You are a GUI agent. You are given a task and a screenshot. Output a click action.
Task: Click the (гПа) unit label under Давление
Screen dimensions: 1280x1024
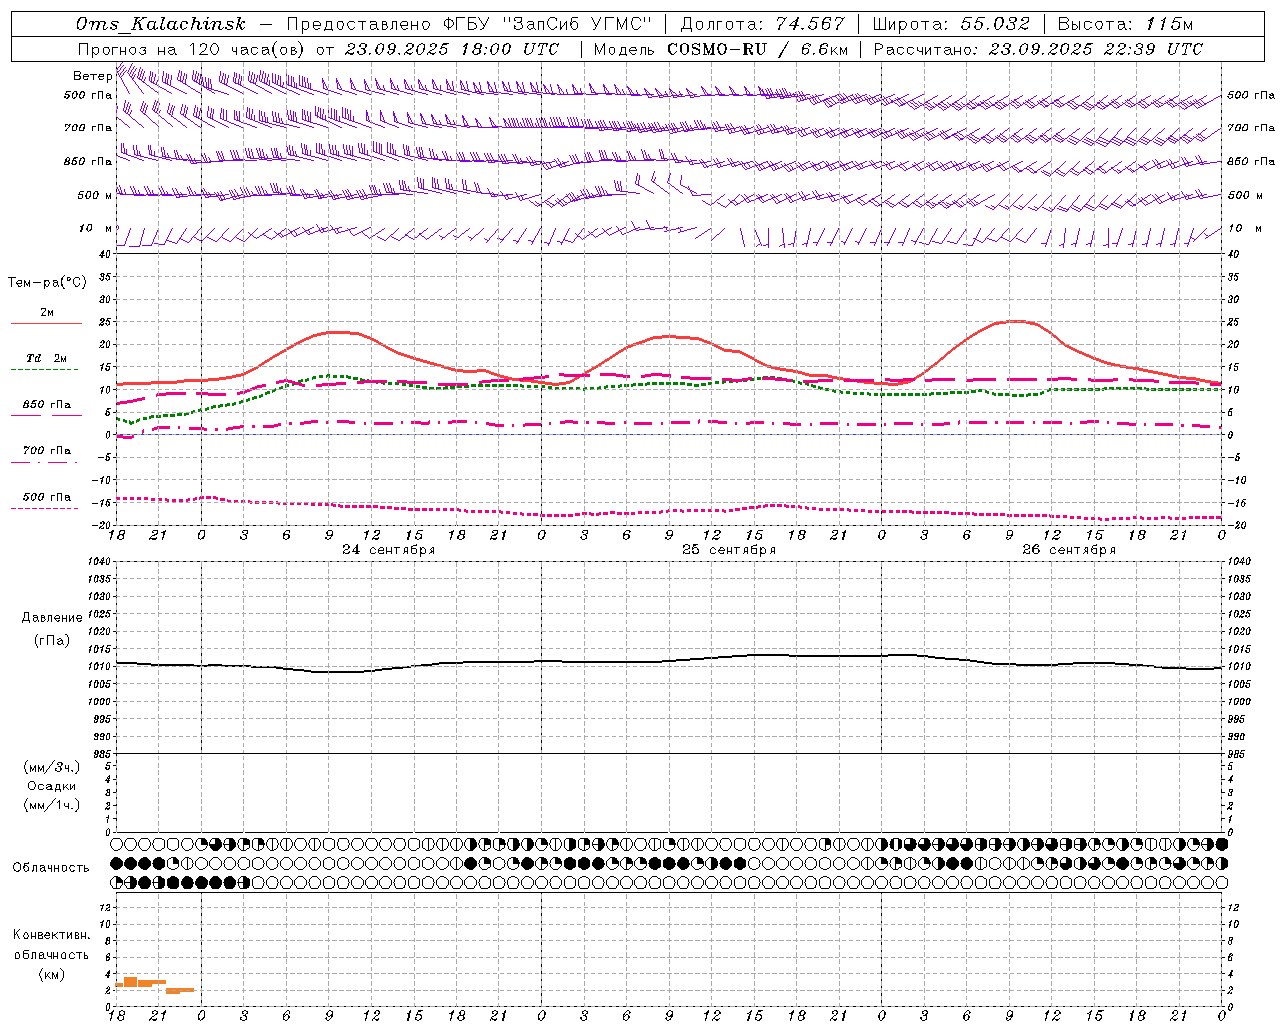[52, 640]
